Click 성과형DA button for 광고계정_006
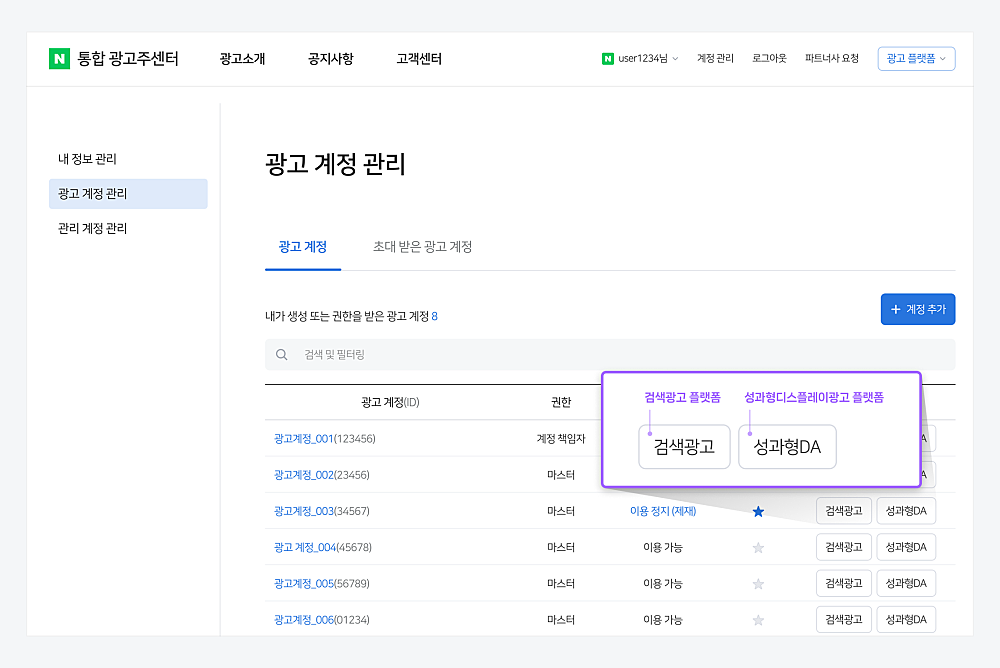The width and height of the screenshot is (1000, 668). (906, 620)
